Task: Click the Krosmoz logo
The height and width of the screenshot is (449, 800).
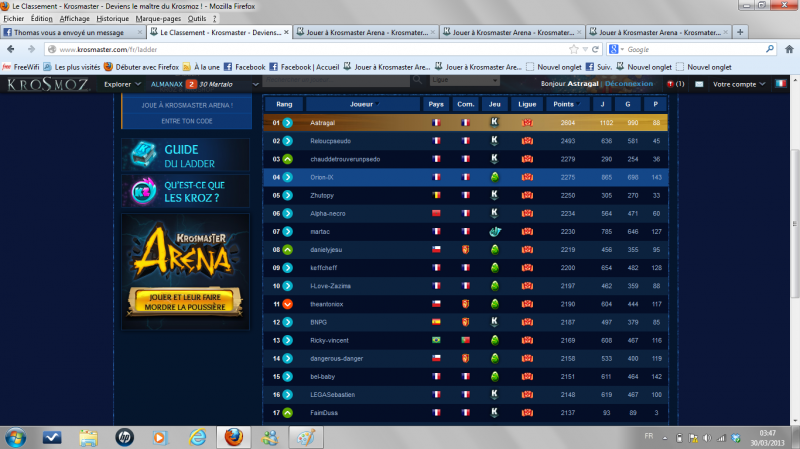Action: click(x=48, y=84)
